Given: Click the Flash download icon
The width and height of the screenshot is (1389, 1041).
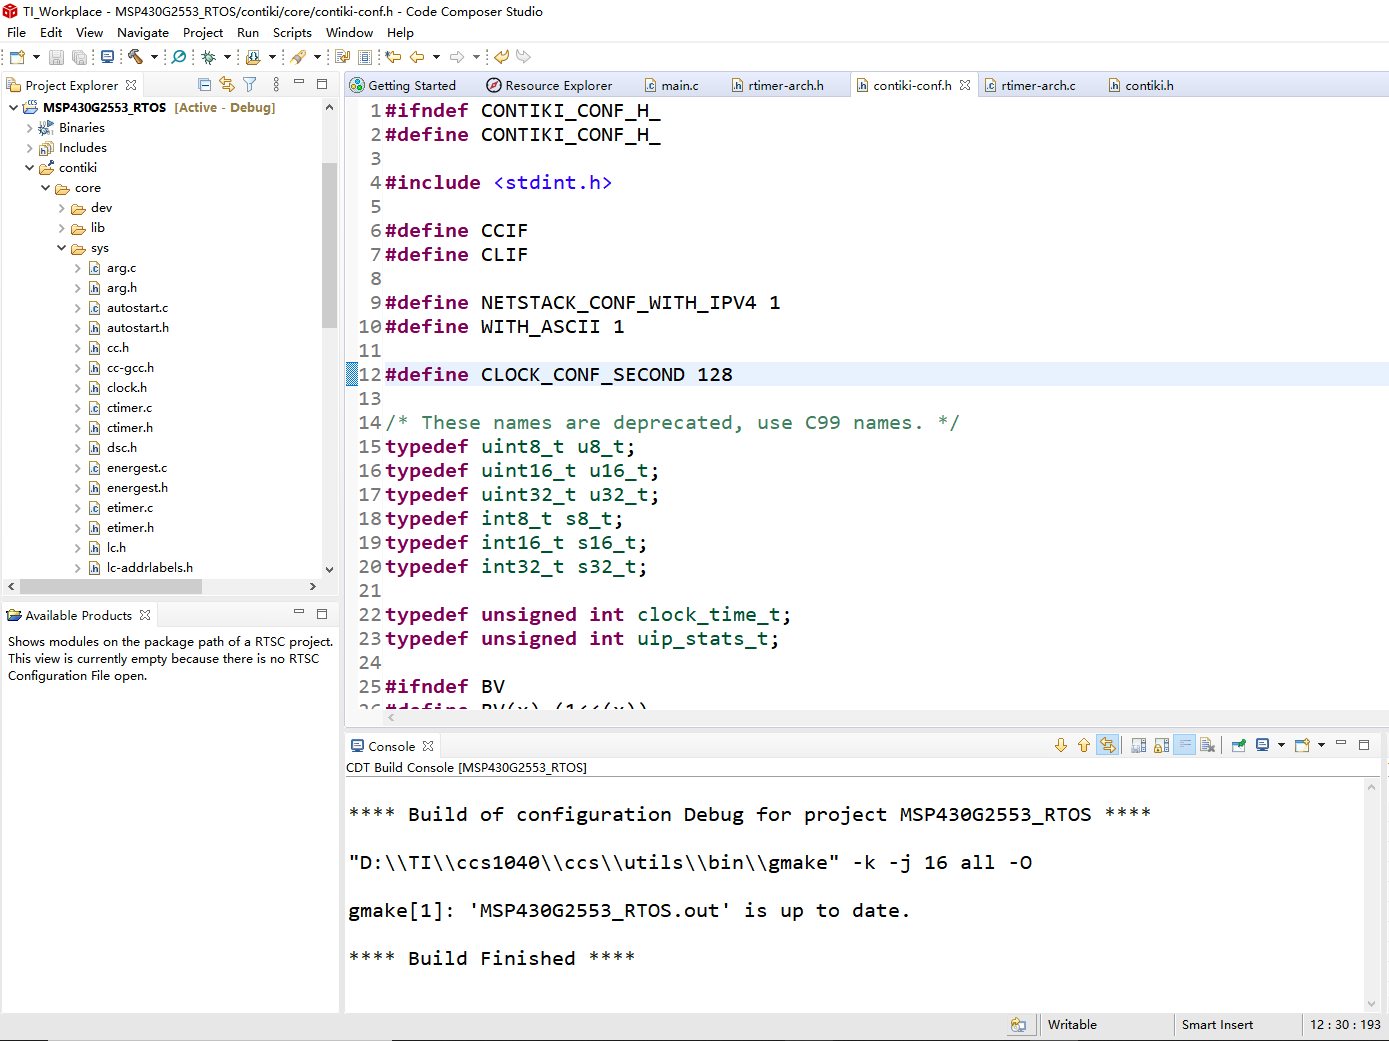Looking at the screenshot, I should (x=253, y=57).
